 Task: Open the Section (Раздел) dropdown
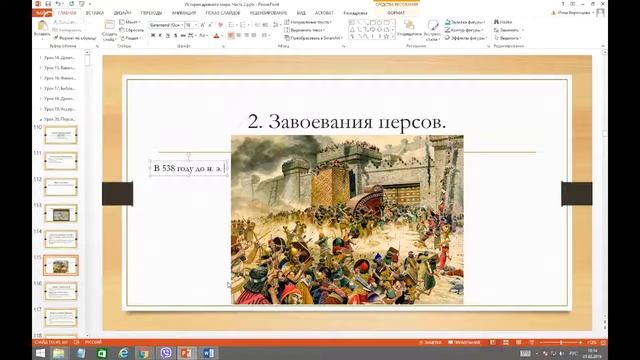point(131,38)
